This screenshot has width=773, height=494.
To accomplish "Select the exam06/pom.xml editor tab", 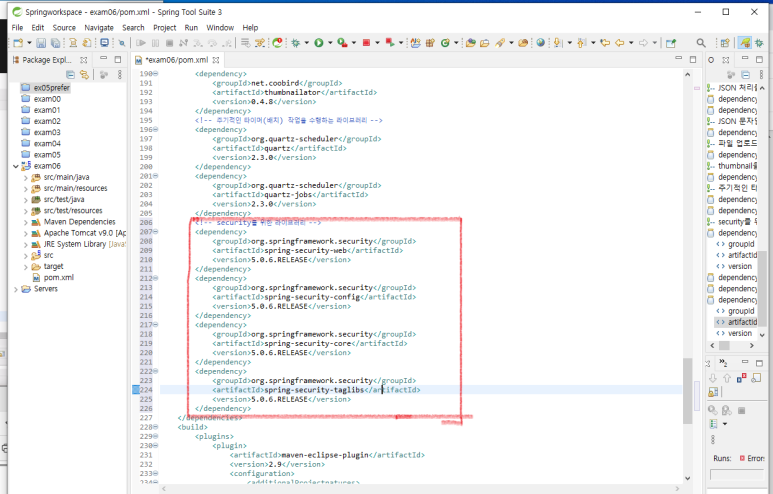I will click(x=176, y=60).
